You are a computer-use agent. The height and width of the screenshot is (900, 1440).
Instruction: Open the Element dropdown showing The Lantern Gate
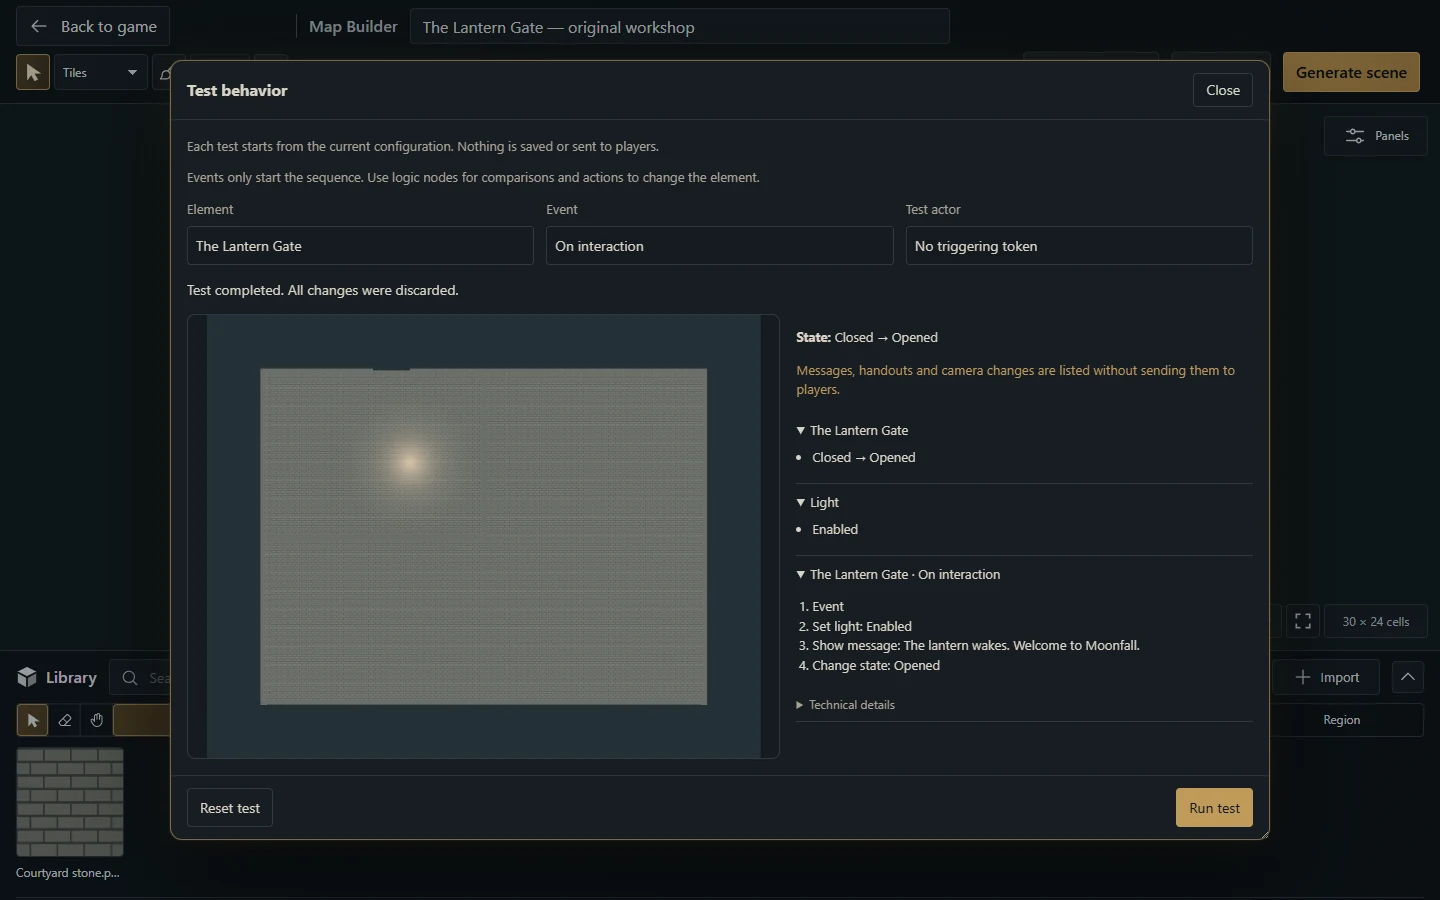pos(360,246)
